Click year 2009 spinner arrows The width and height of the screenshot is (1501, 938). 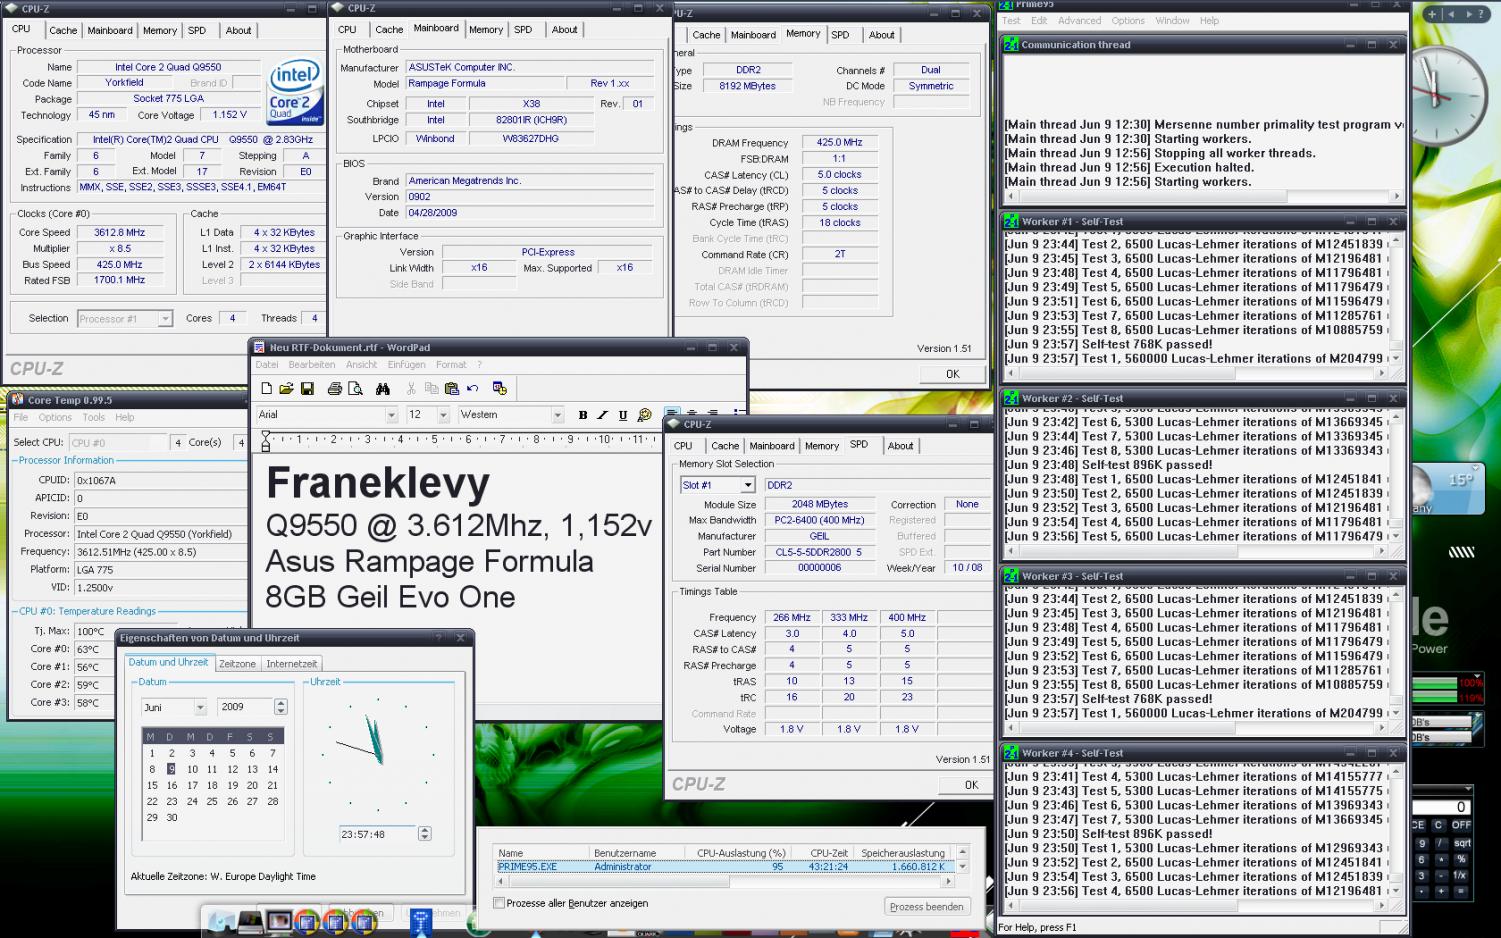pos(280,707)
